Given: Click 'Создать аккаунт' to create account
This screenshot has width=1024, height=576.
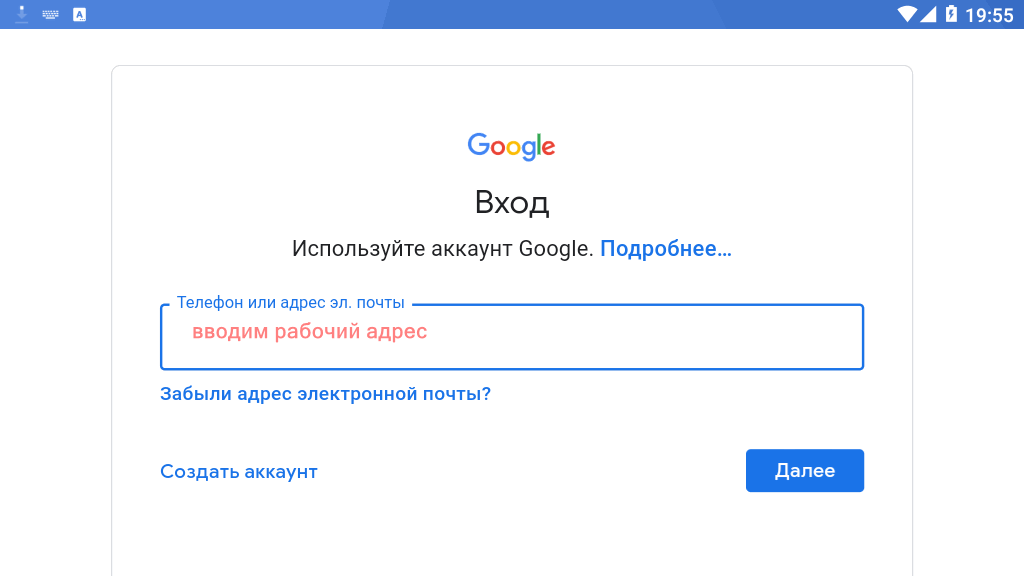Looking at the screenshot, I should pyautogui.click(x=239, y=472).
